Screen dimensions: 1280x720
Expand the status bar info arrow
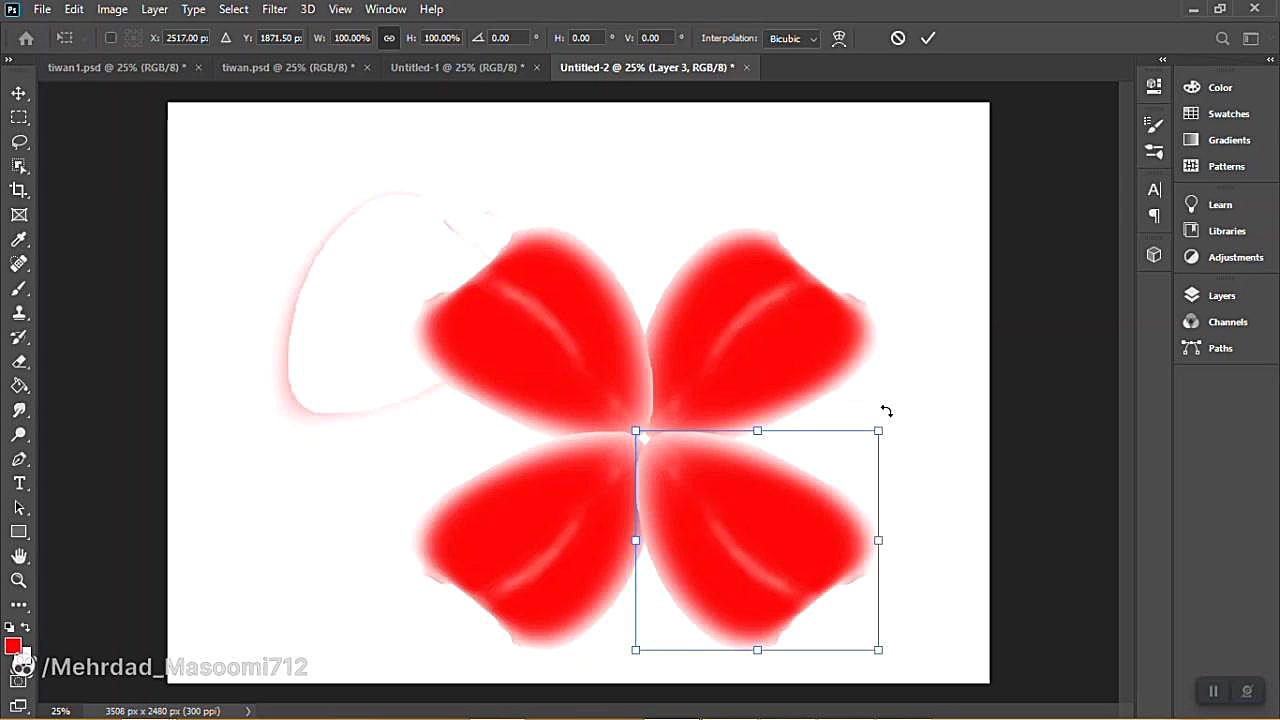click(x=248, y=711)
